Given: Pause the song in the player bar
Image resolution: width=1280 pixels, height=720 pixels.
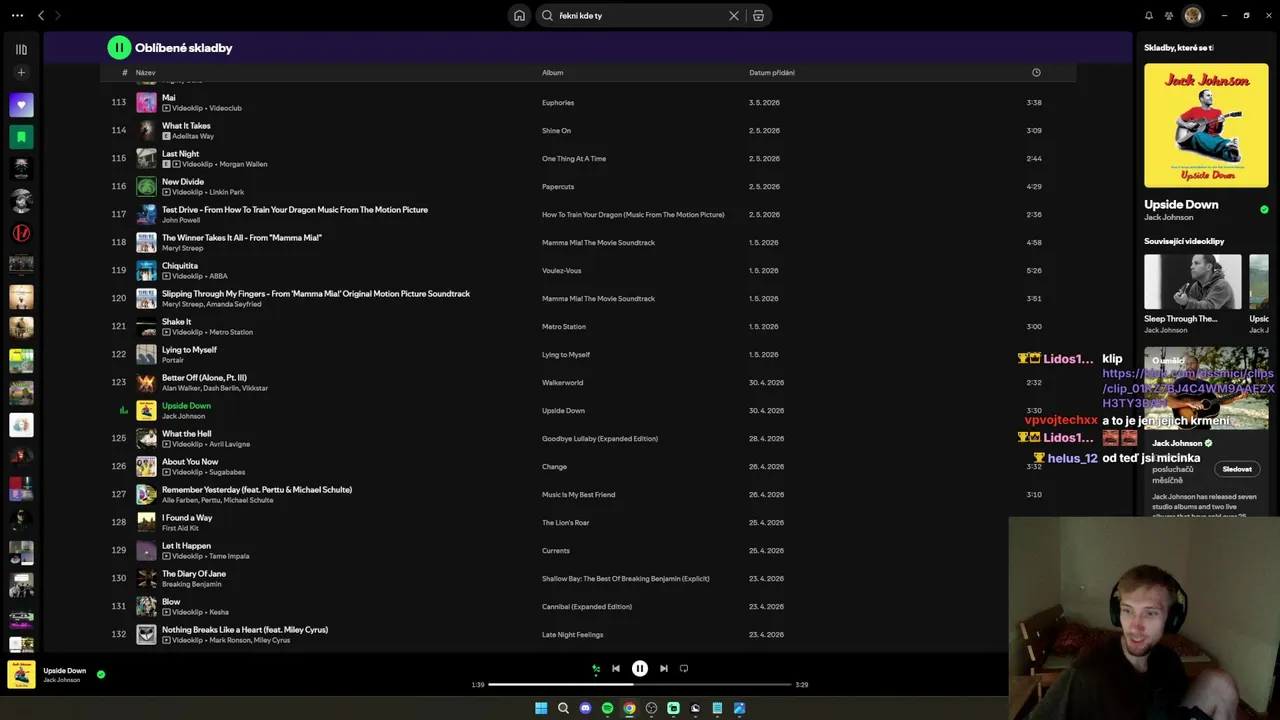Looking at the screenshot, I should (x=640, y=668).
